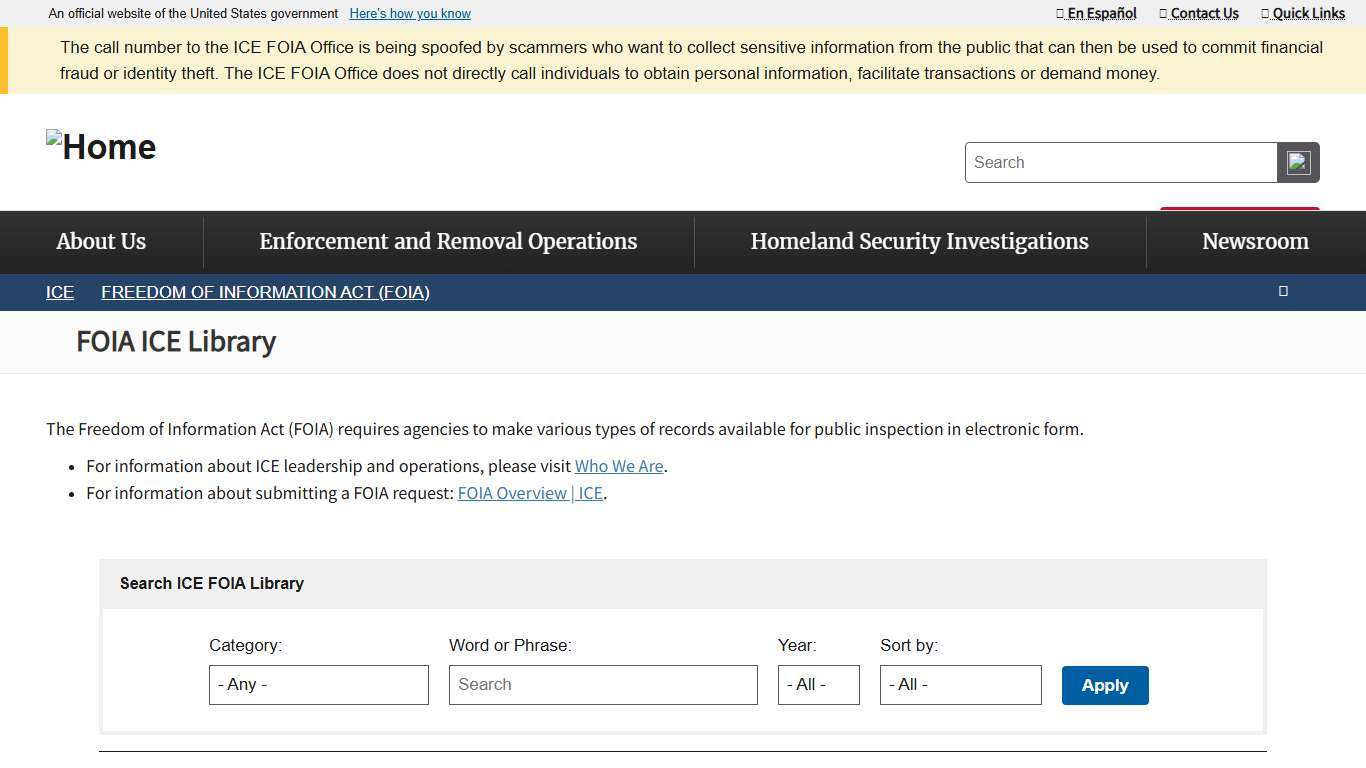This screenshot has width=1366, height=768.
Task: Click the Apply button
Action: [1104, 685]
